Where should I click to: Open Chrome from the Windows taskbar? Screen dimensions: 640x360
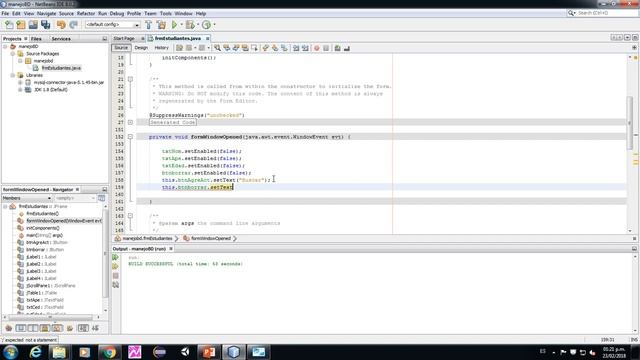109,352
